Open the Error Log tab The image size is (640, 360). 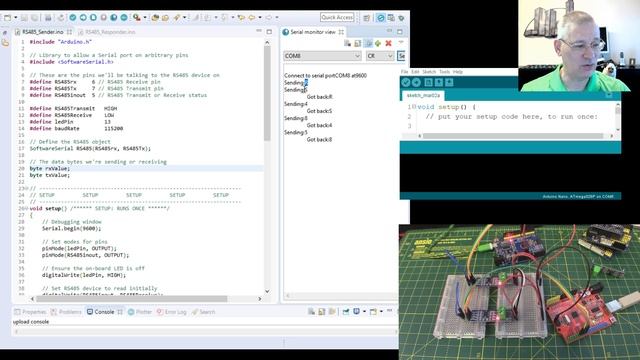pyautogui.click(x=172, y=312)
